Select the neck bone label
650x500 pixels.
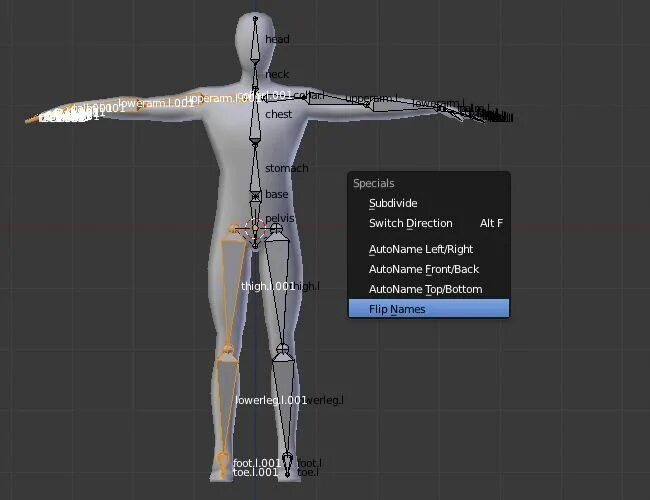[277, 74]
